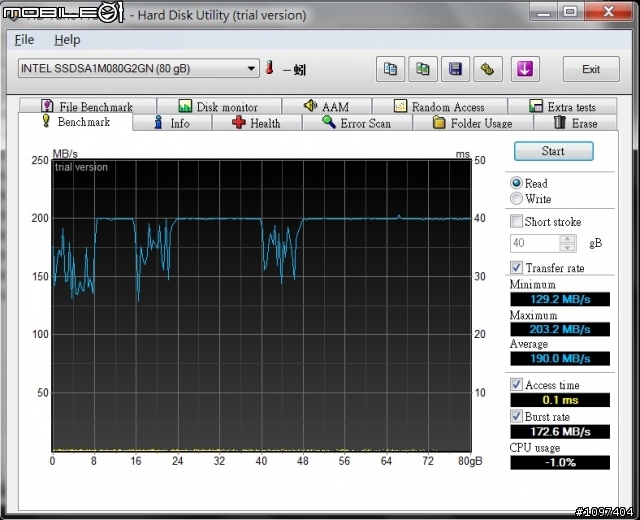Viewport: 640px width, 520px height.
Task: Switch to the Erase tab
Action: coord(576,123)
